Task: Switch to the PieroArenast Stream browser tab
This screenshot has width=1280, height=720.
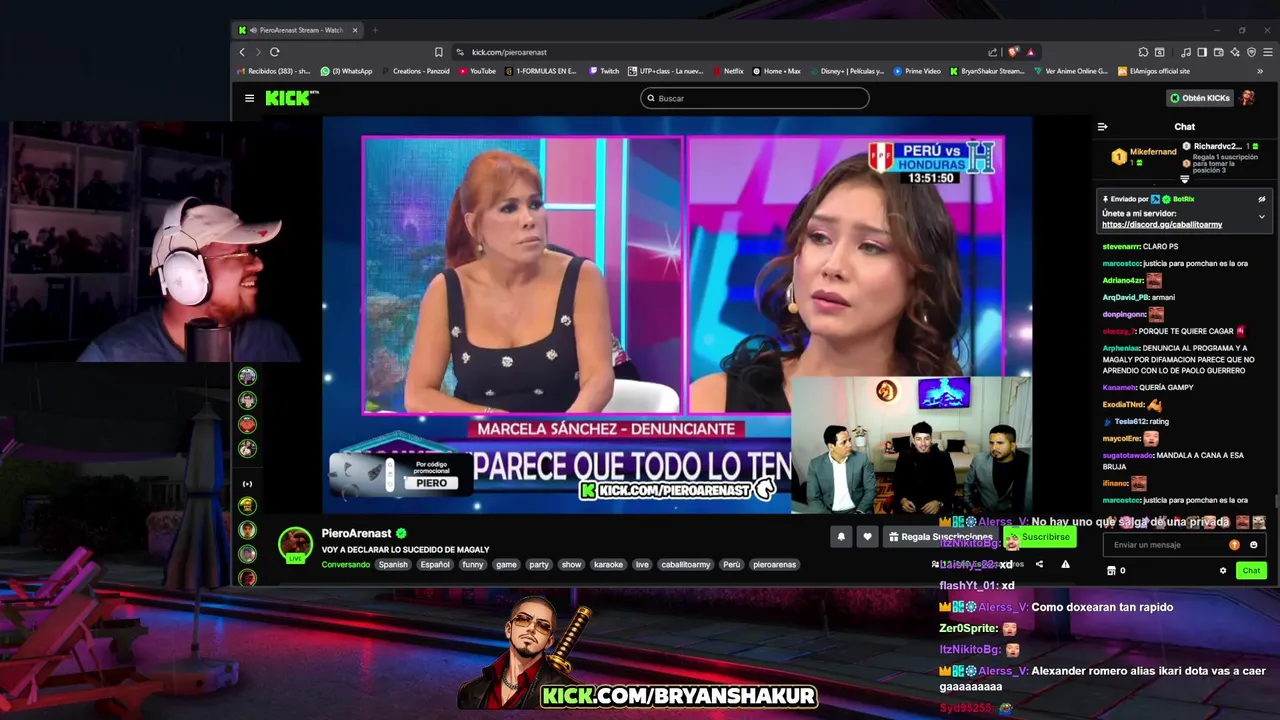Action: coord(298,30)
